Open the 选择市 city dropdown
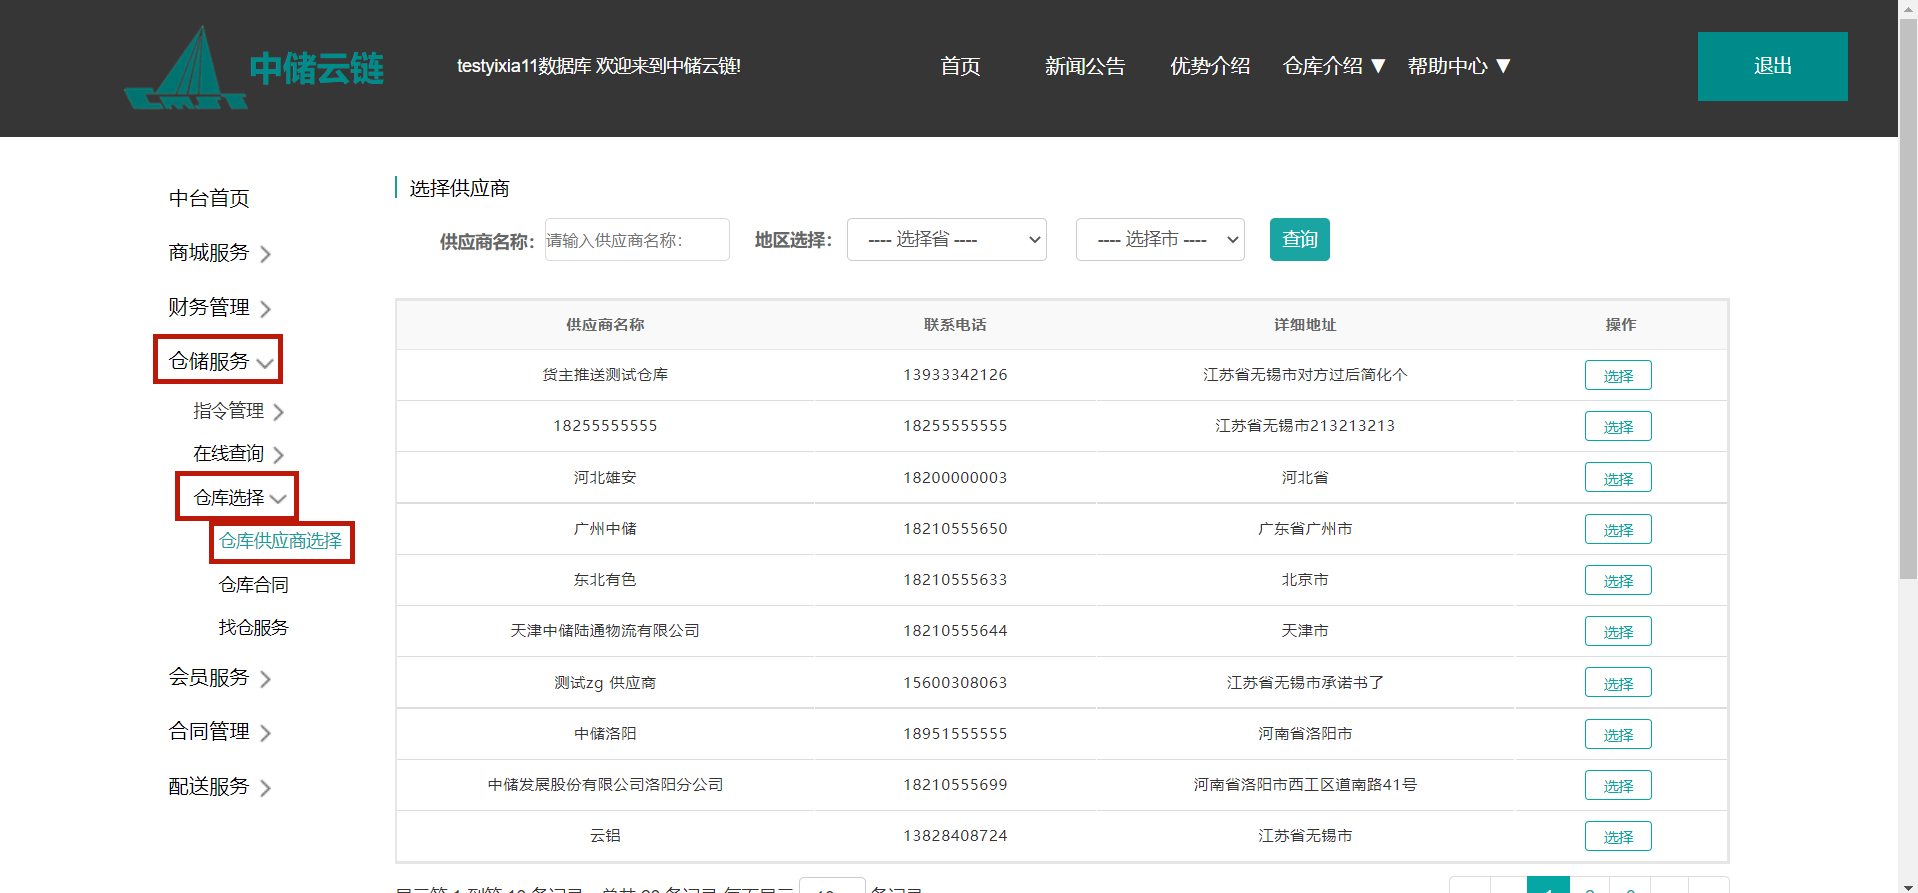This screenshot has width=1918, height=893. 1159,240
